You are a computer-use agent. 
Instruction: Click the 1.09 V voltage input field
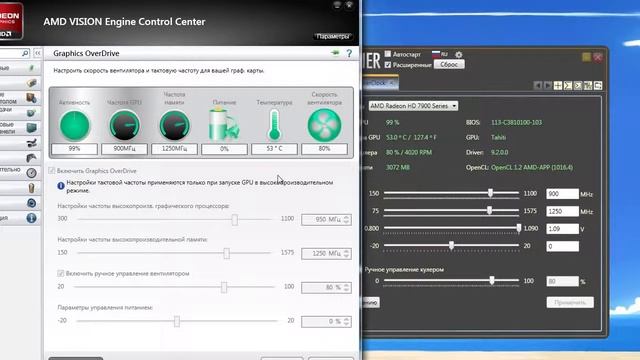[x=562, y=229]
